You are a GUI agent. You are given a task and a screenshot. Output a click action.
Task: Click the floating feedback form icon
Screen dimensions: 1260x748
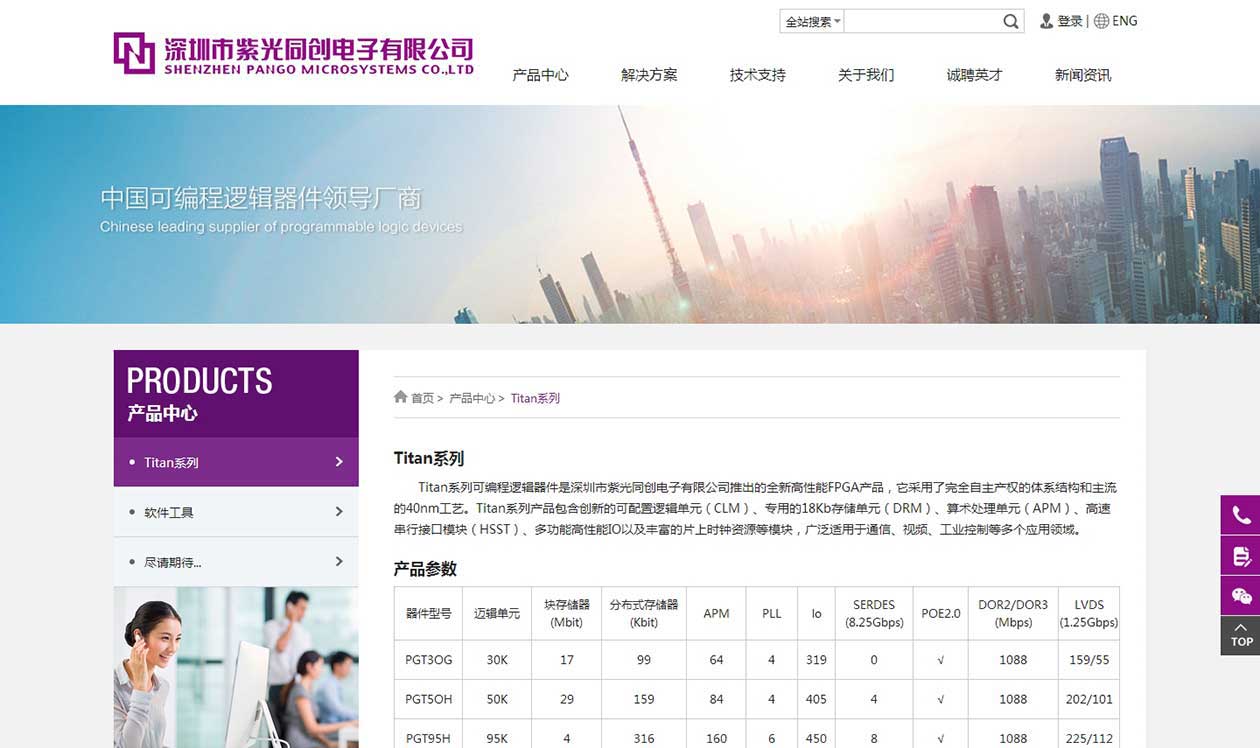coord(1241,556)
